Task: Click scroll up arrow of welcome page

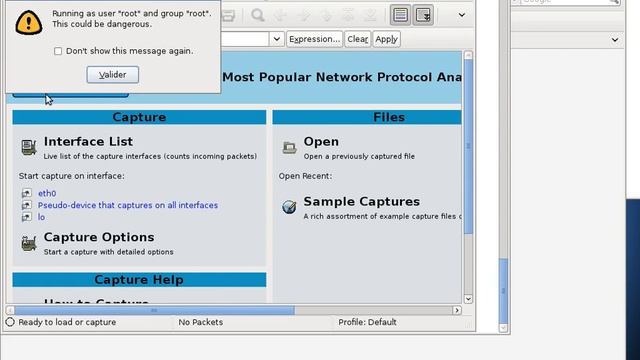Action: point(468,55)
